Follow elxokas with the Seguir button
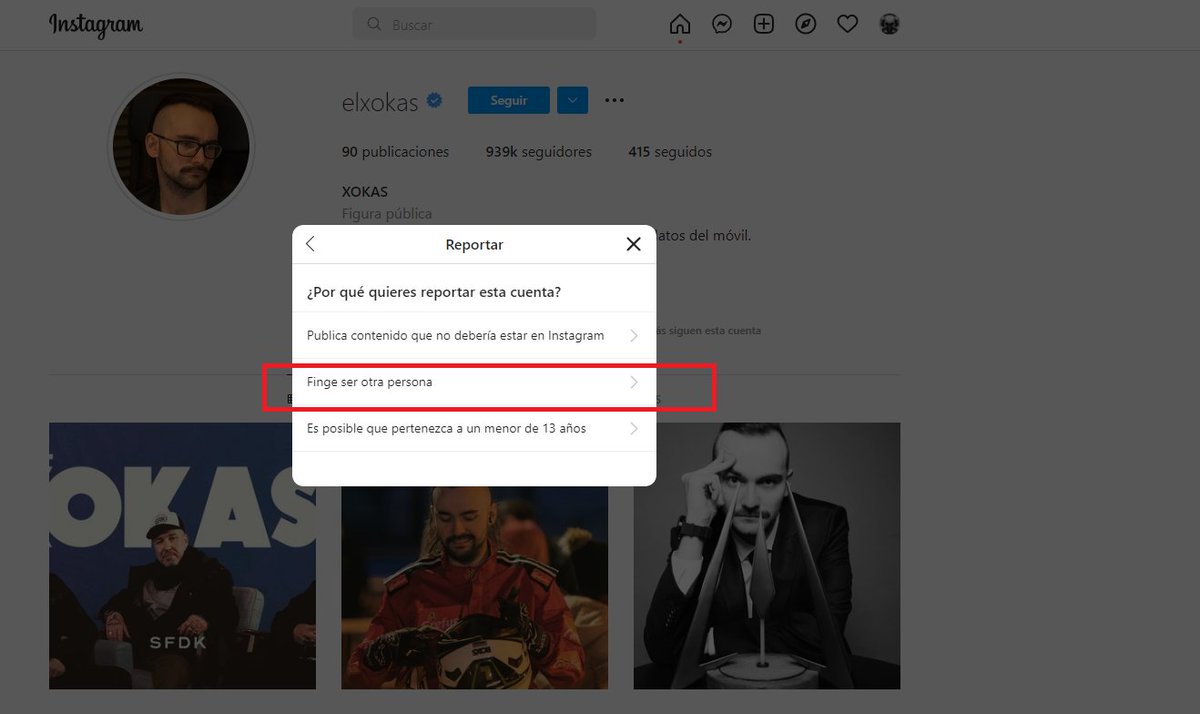This screenshot has width=1200, height=714. click(x=509, y=100)
